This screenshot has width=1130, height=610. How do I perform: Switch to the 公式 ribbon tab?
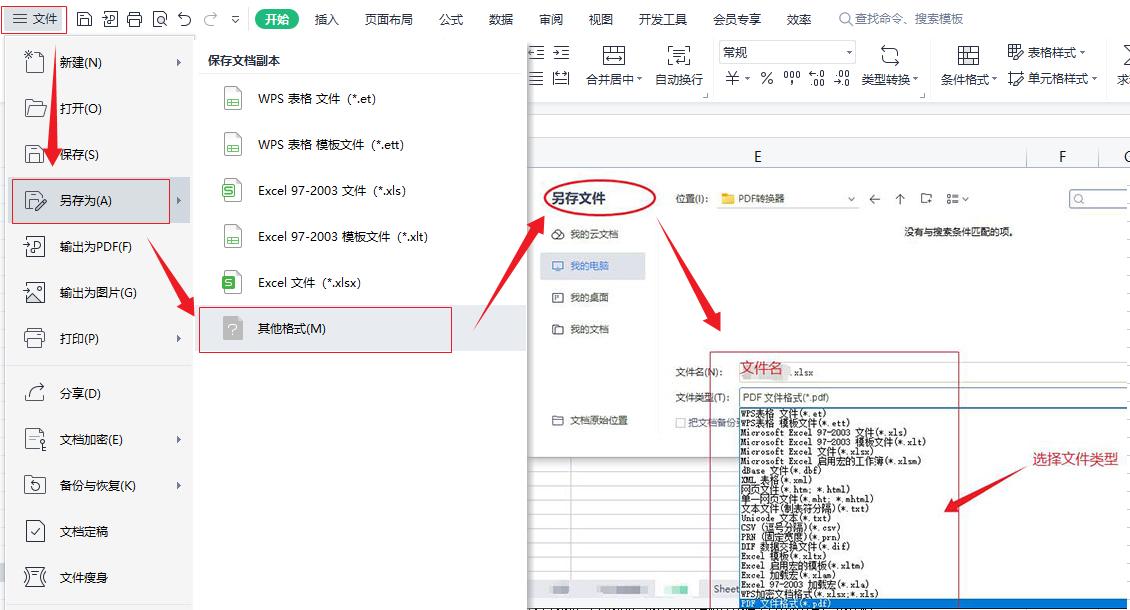pyautogui.click(x=451, y=19)
